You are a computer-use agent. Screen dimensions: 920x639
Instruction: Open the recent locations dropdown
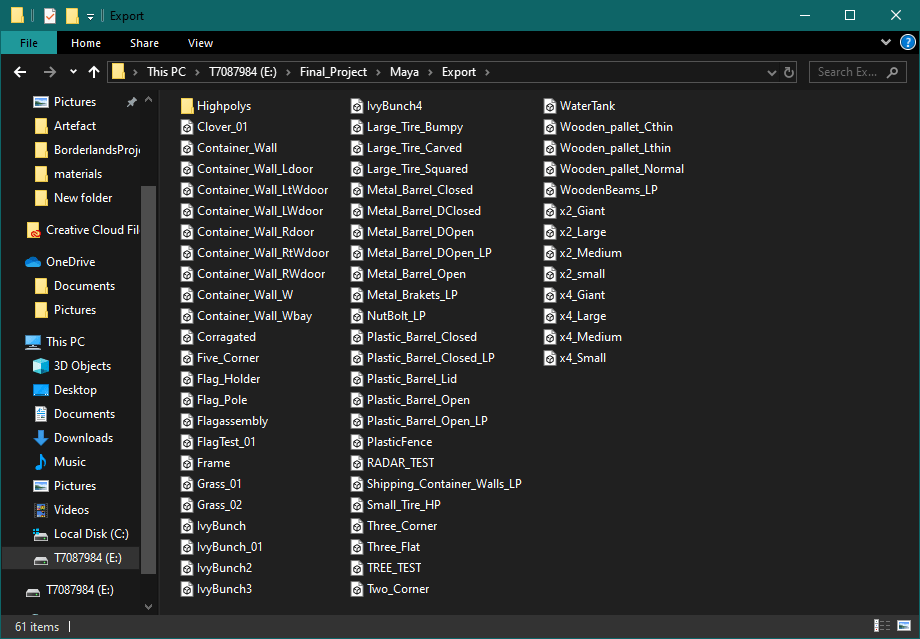(x=73, y=72)
